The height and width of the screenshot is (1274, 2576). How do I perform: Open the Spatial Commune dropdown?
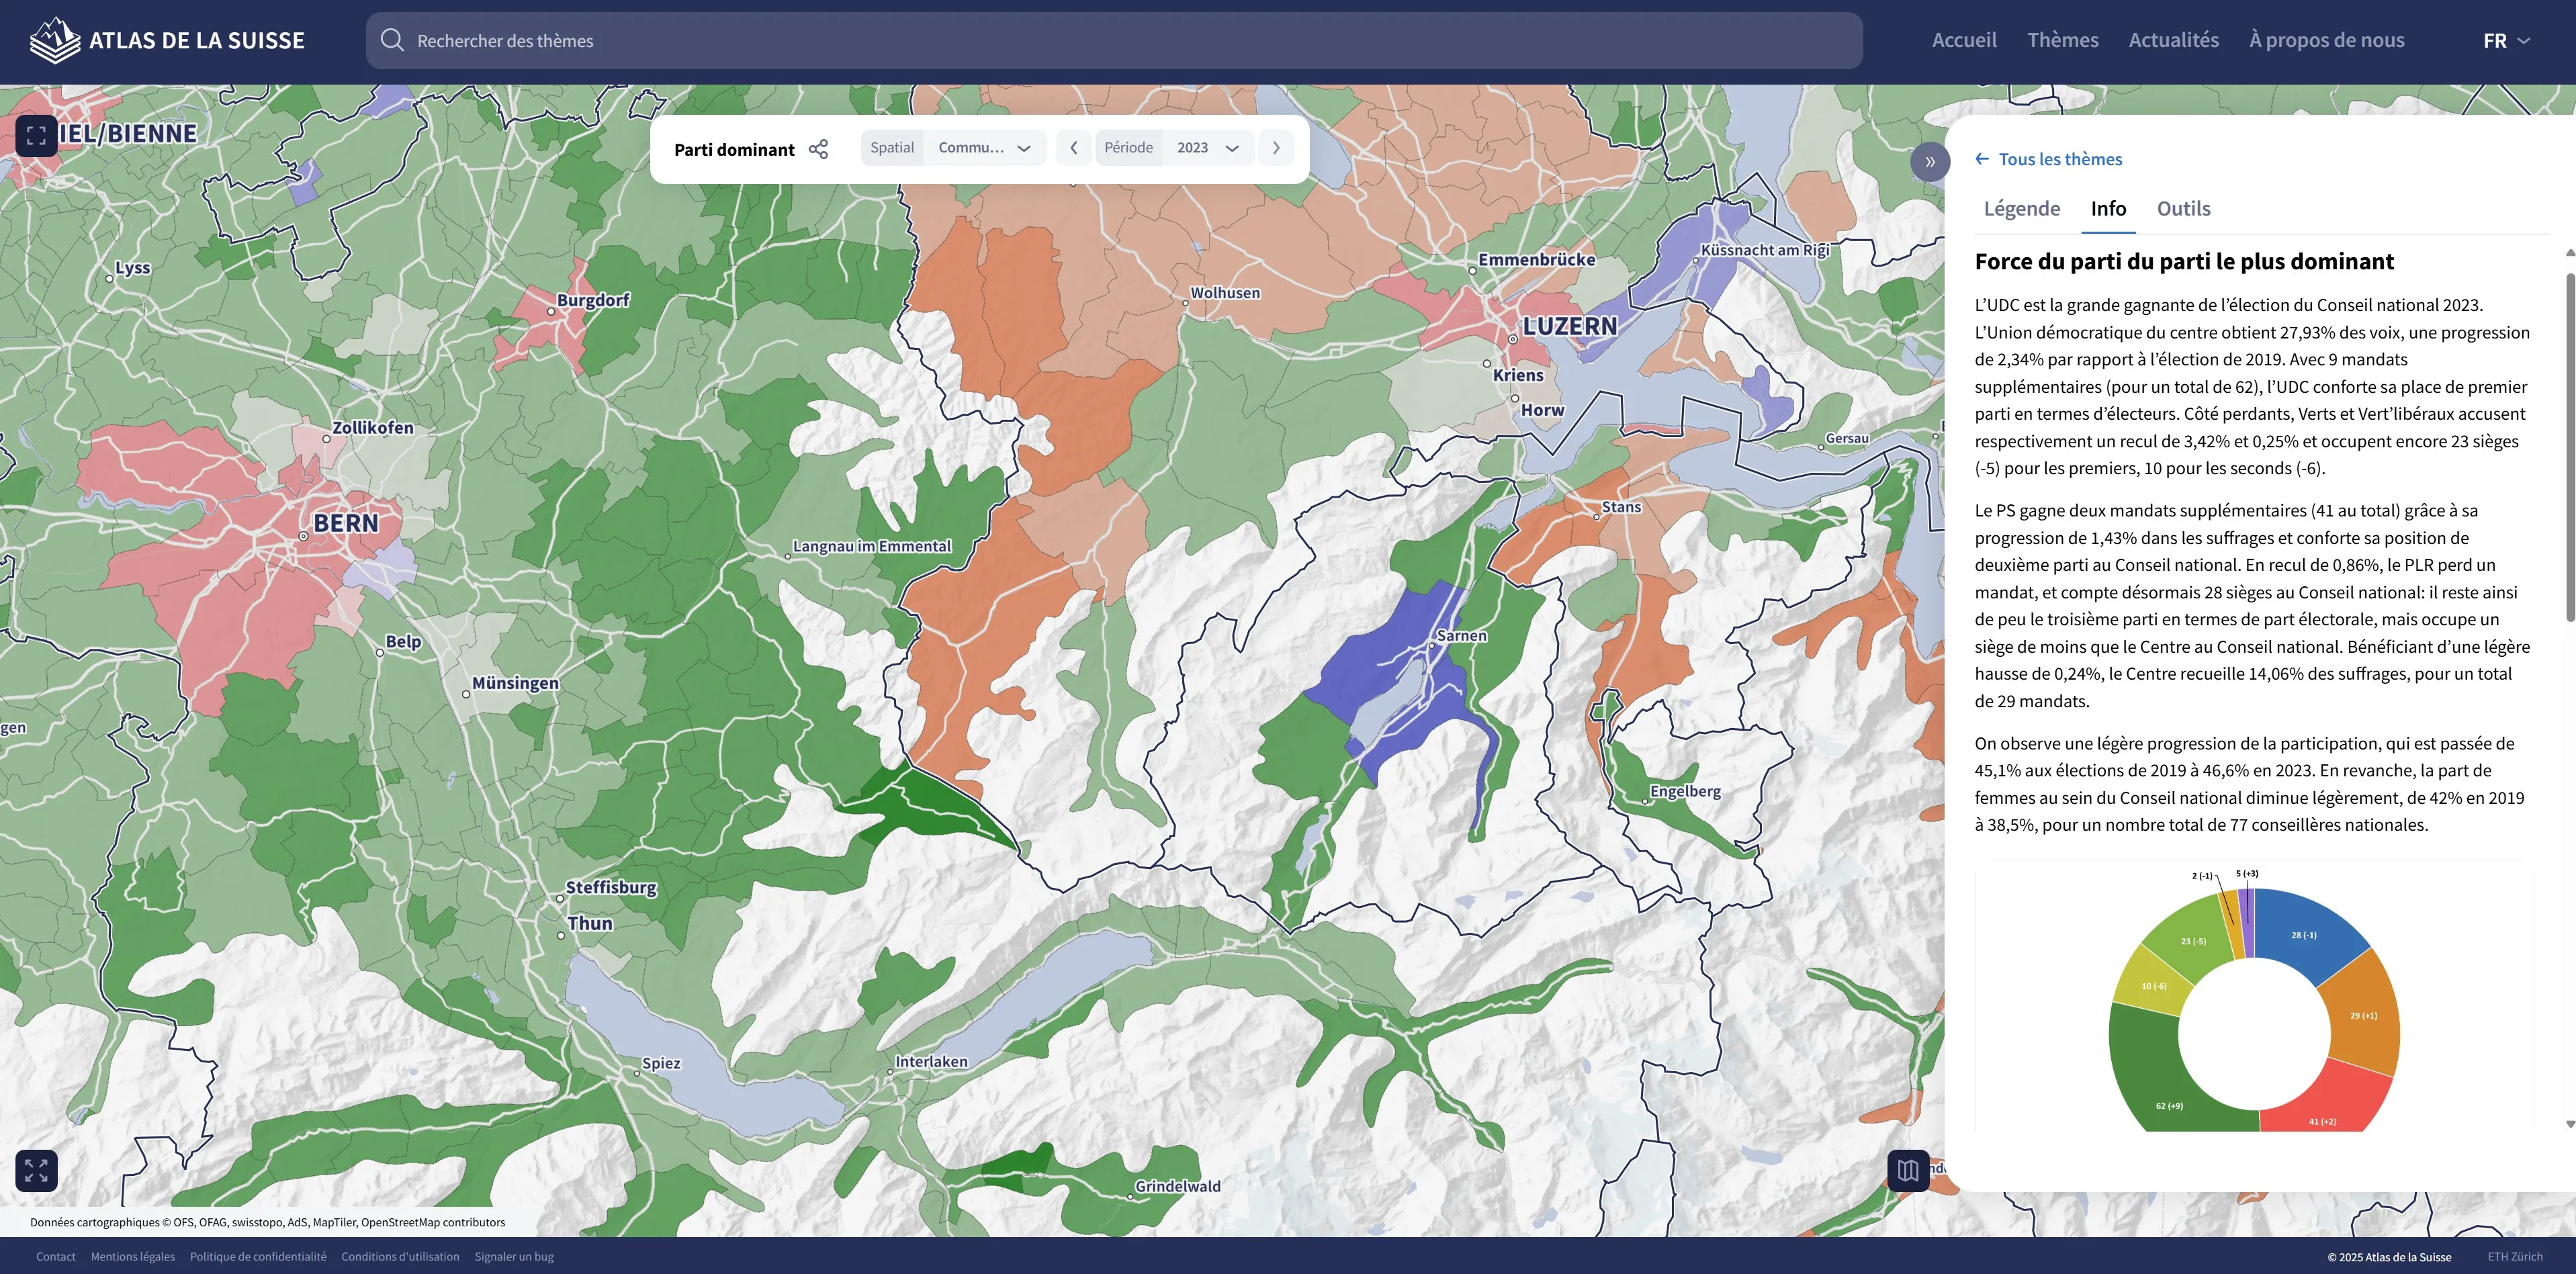pyautogui.click(x=985, y=147)
